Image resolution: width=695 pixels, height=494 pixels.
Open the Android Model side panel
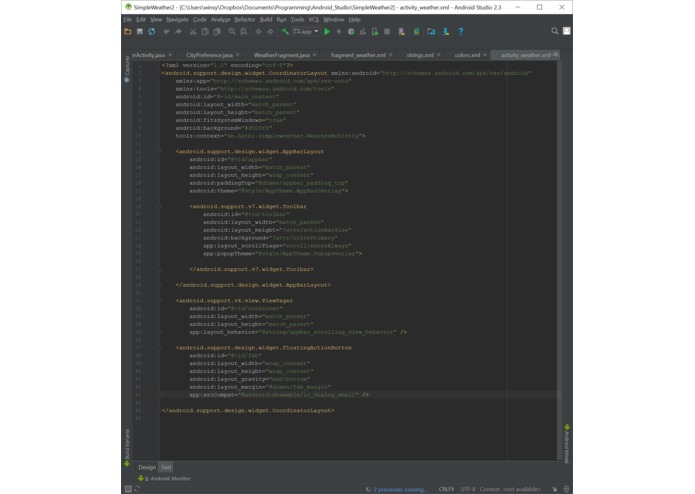[566, 444]
